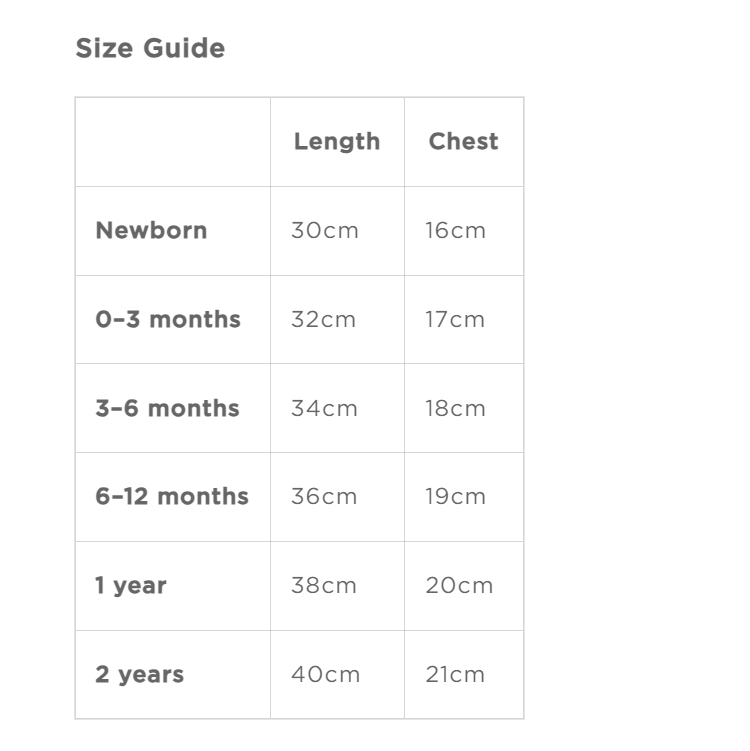Screen dimensions: 750x751
Task: Select the 30cm Newborn length cell
Action: (324, 230)
